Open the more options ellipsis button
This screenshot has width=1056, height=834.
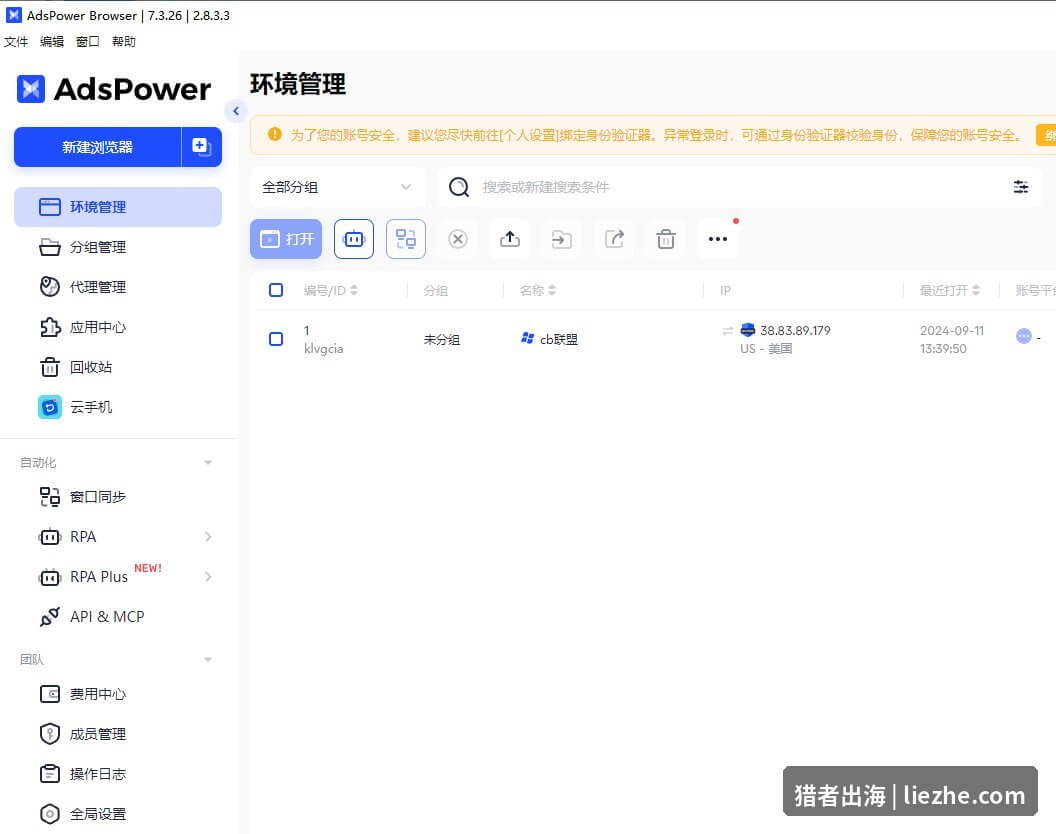tap(718, 239)
